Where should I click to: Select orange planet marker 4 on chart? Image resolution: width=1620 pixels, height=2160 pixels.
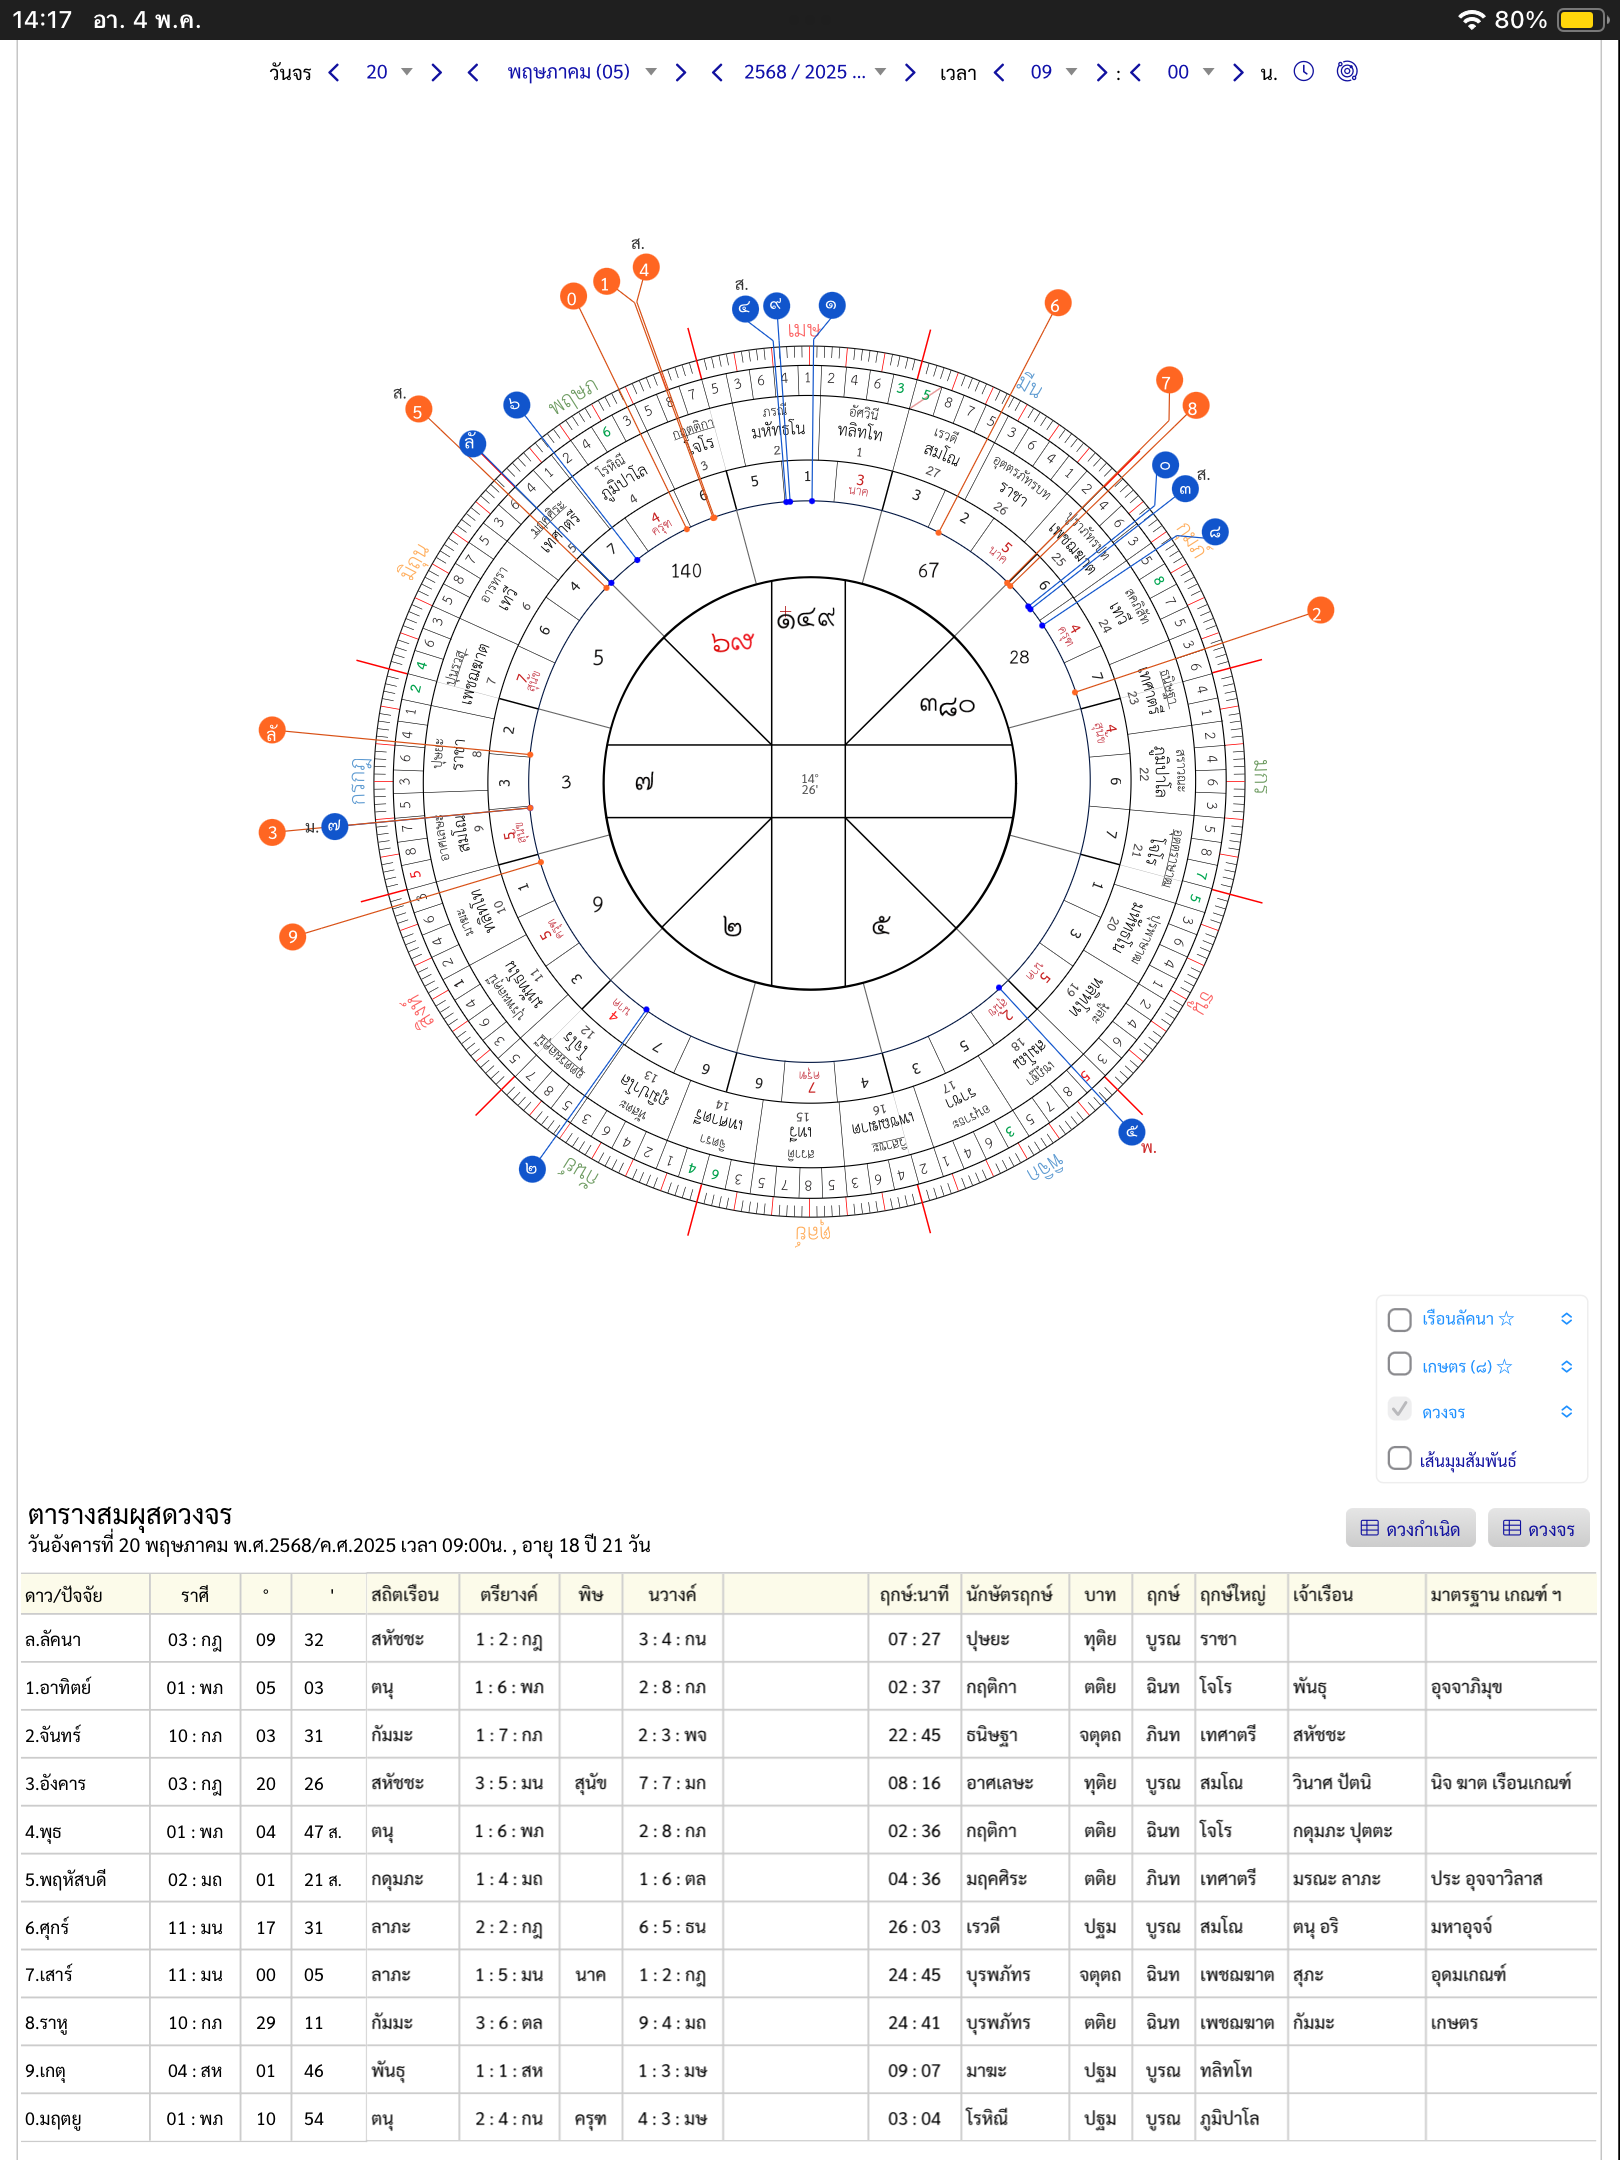[x=645, y=269]
